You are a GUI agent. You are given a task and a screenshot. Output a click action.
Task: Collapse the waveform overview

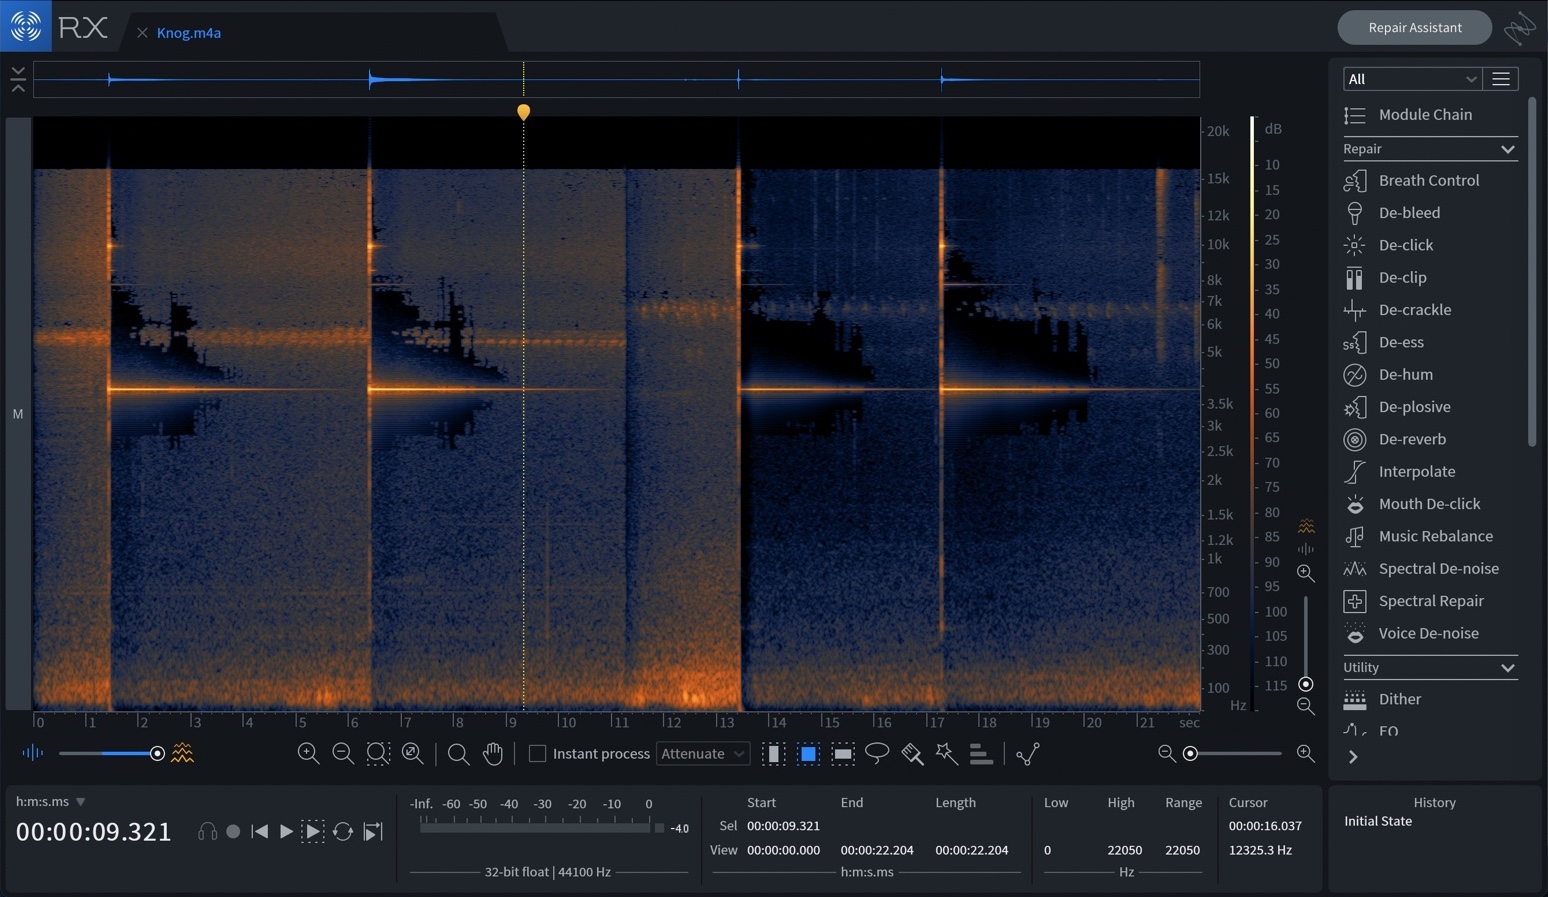[18, 80]
